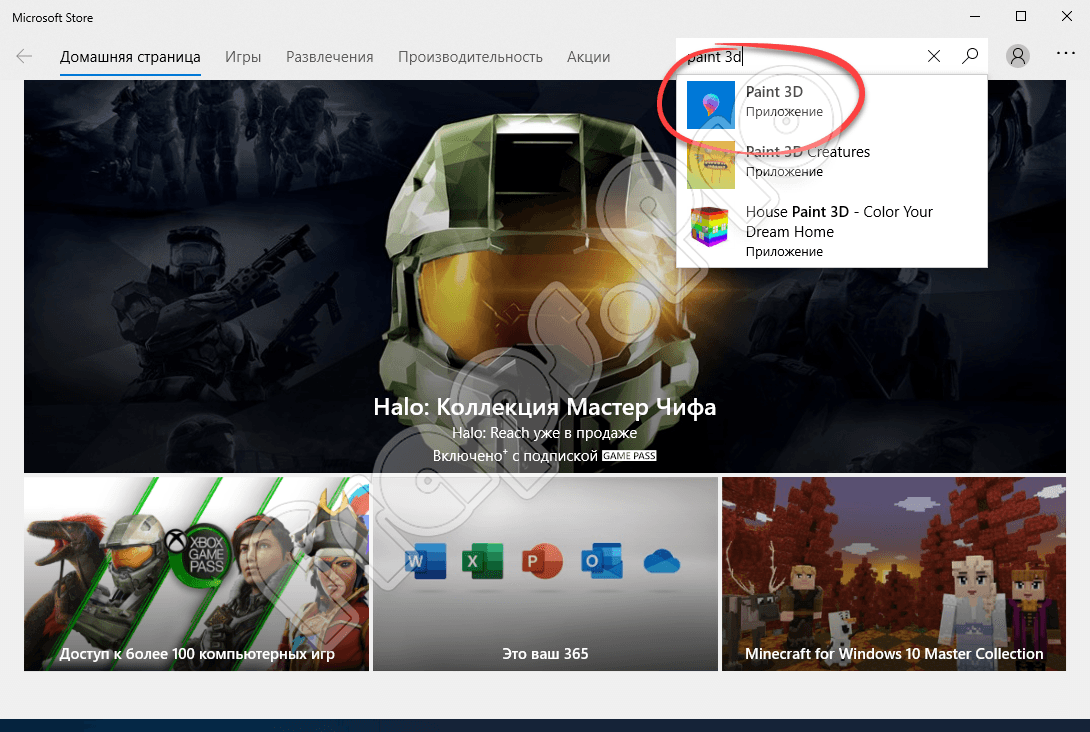Open the Игры tab
Viewport: 1090px width, 732px height.
[243, 57]
